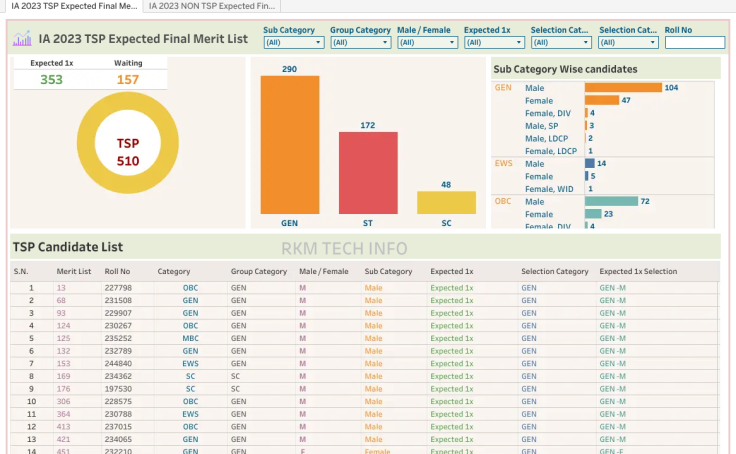Image resolution: width=736 pixels, height=454 pixels.
Task: Select merit list value 306
Action: click(63, 401)
